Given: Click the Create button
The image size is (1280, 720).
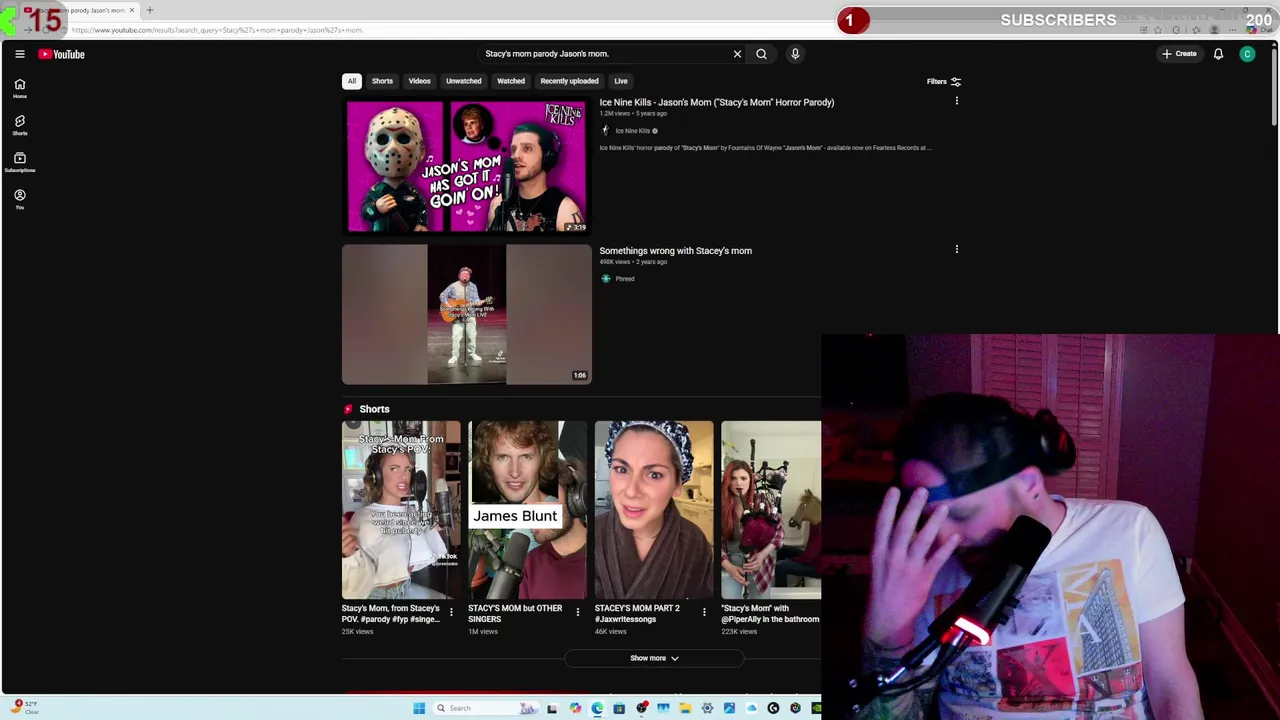Looking at the screenshot, I should click(1179, 54).
